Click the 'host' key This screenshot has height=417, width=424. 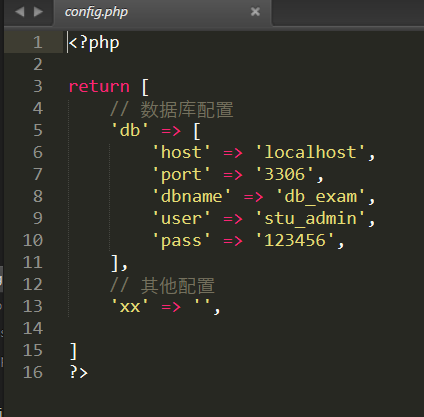pos(181,152)
